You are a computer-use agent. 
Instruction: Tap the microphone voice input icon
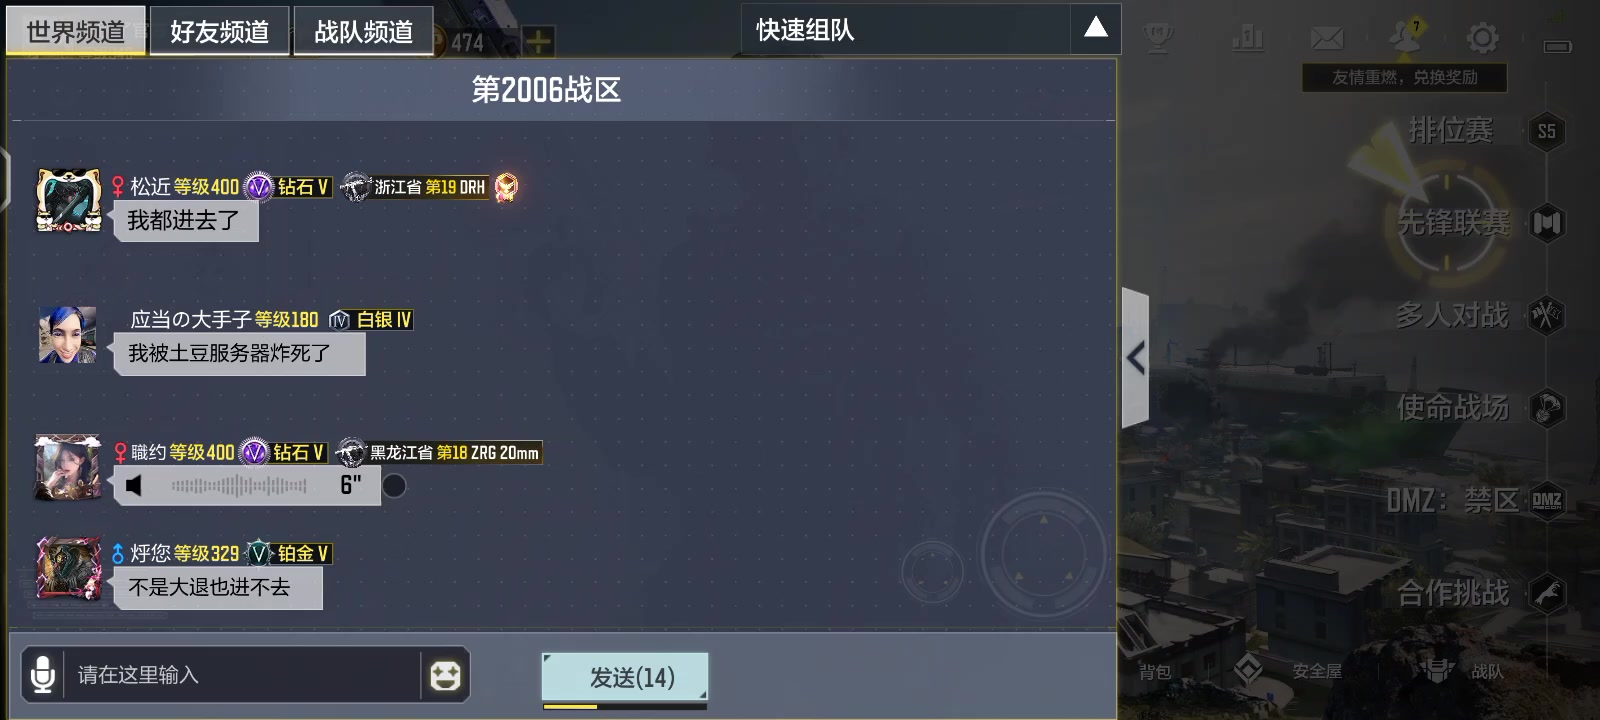click(x=43, y=675)
